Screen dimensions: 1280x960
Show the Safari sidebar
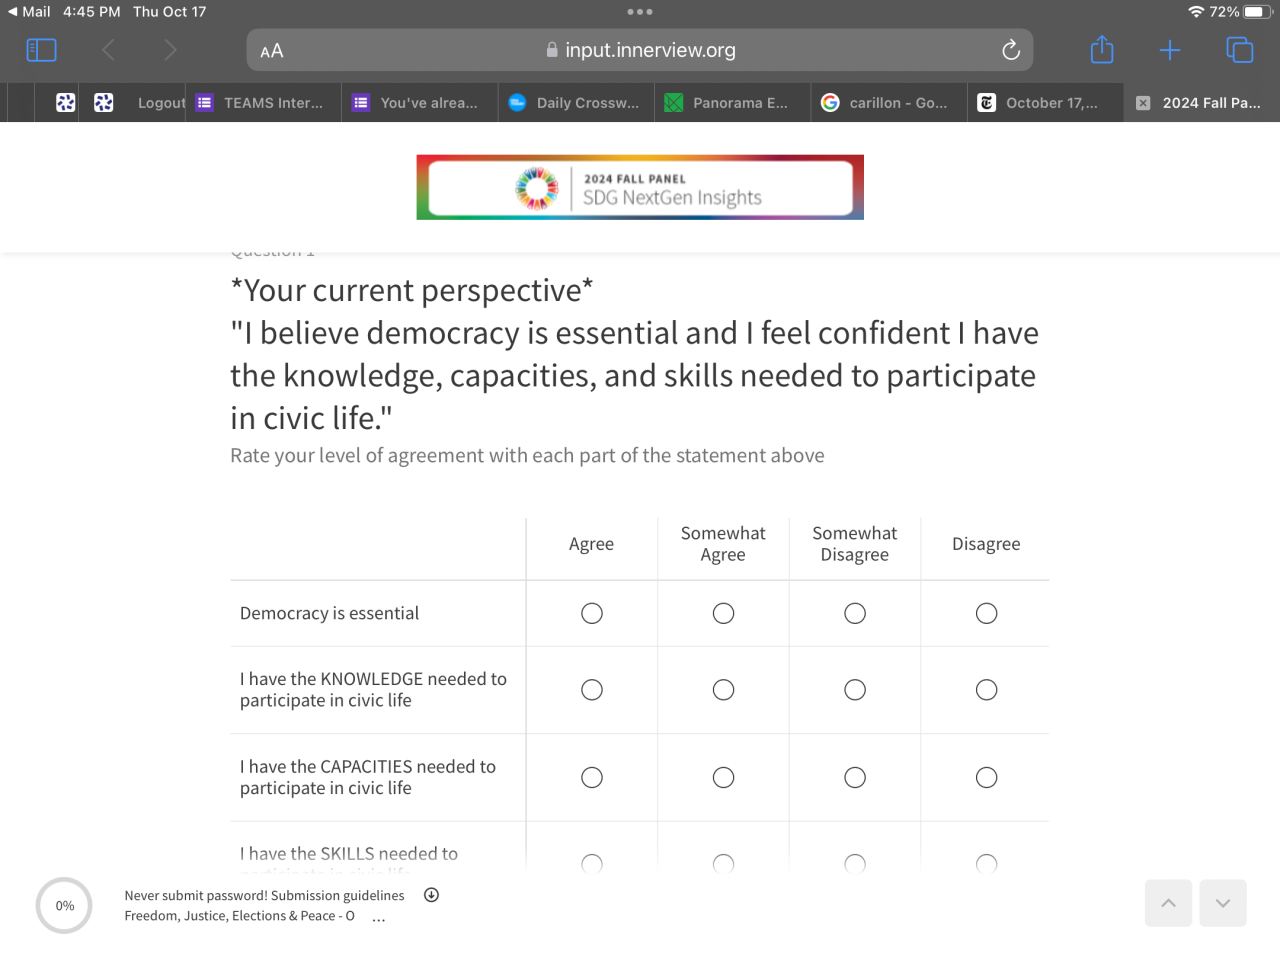[x=41, y=50]
